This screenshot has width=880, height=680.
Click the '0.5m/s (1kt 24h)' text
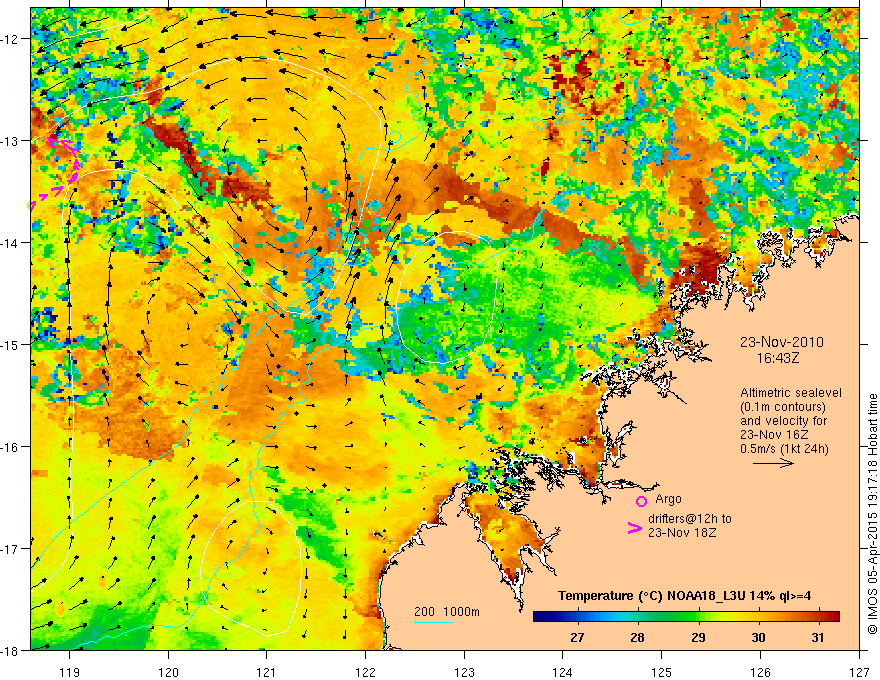[x=784, y=448]
